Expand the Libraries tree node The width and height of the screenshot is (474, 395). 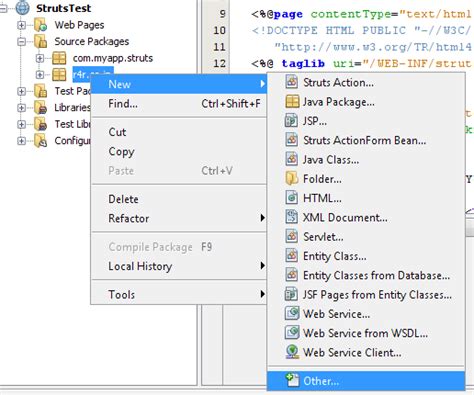[21, 108]
